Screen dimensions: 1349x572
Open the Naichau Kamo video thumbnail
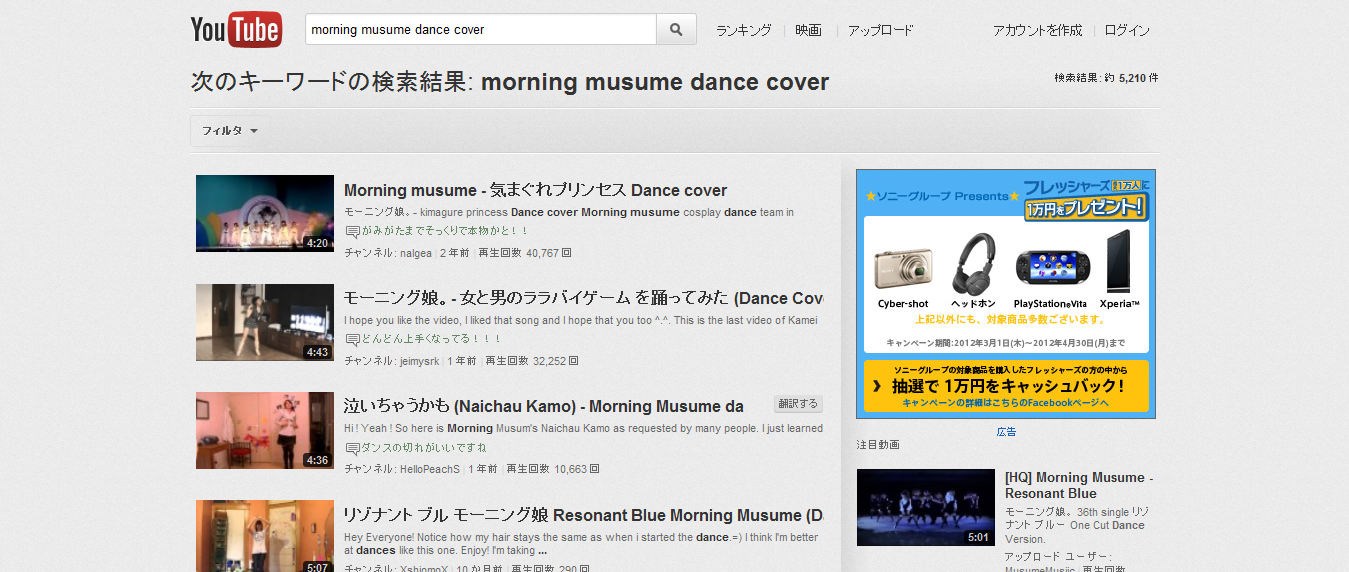click(x=264, y=430)
